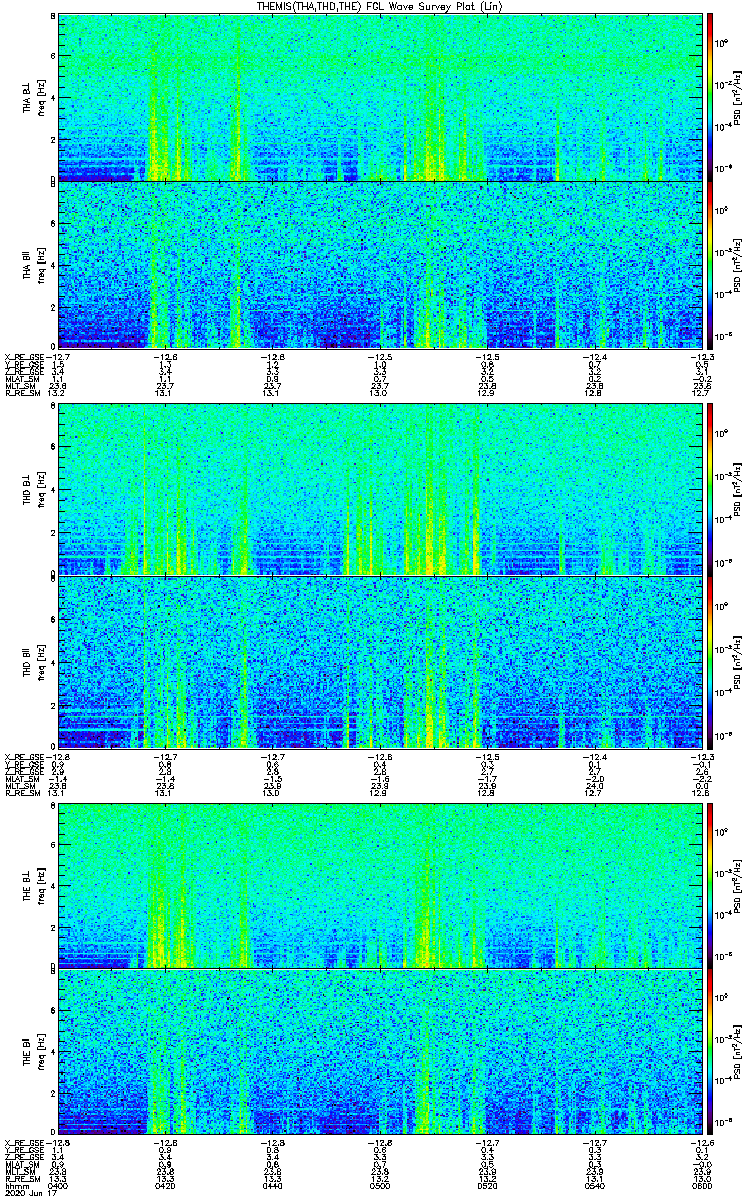Image resolution: width=750 pixels, height=1200 pixels.
Task: Click the PSD [nT²/Hz] label of THD B-perpendicular panel
Action: 738,491
